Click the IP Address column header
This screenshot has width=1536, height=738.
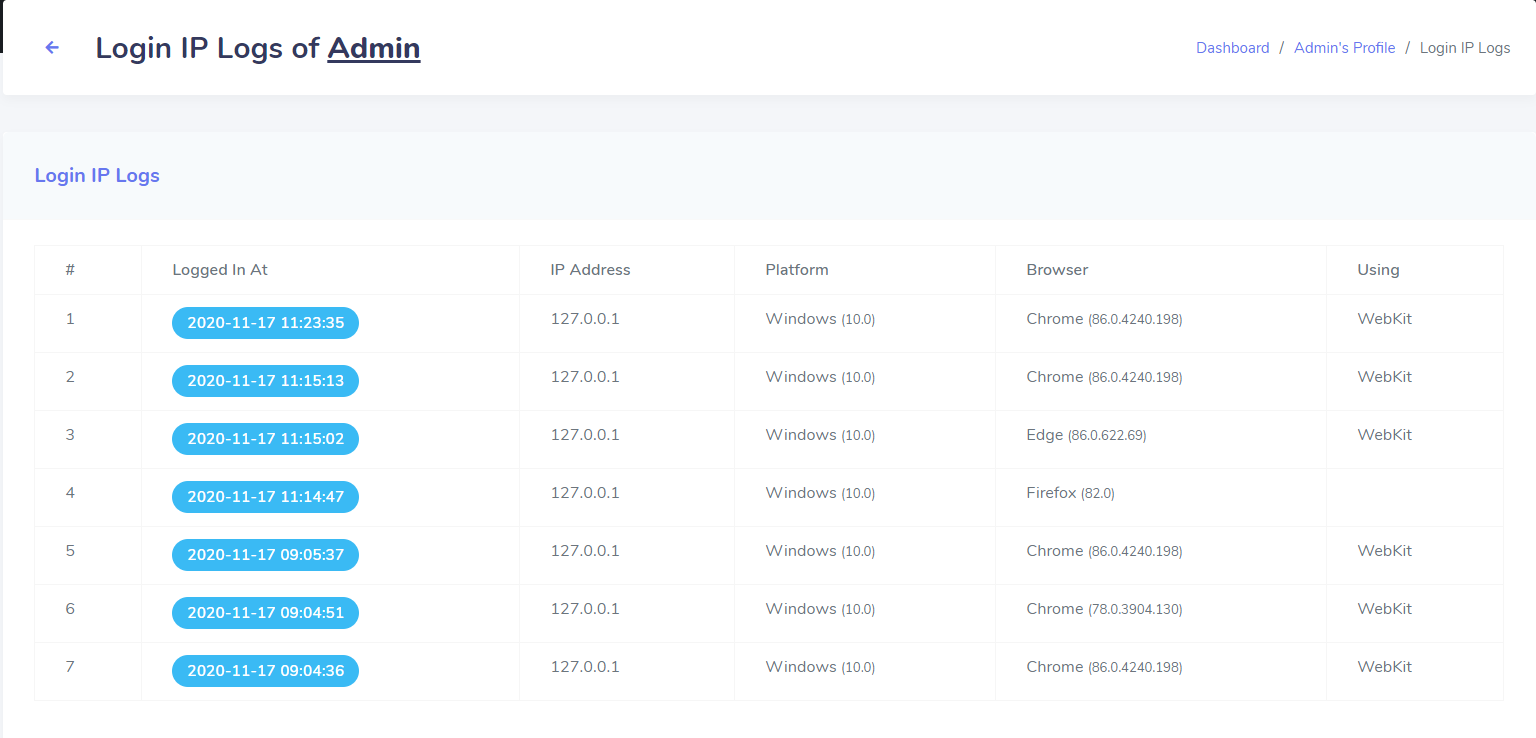pos(590,270)
